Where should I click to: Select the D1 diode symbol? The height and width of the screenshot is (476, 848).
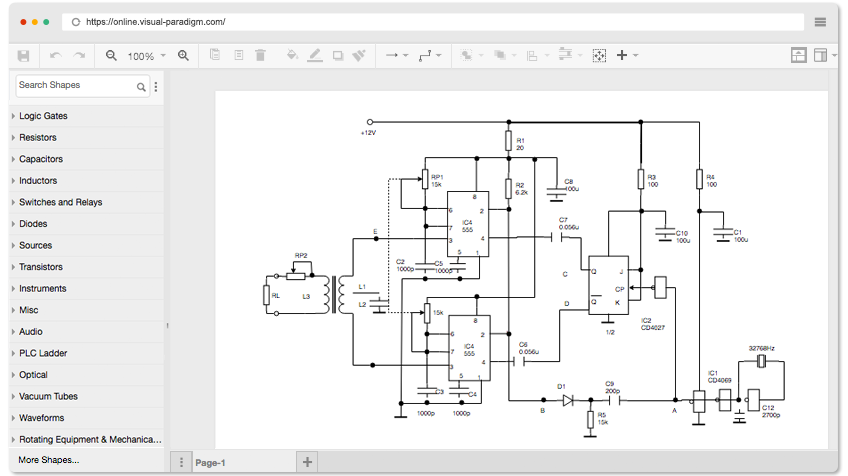[568, 400]
